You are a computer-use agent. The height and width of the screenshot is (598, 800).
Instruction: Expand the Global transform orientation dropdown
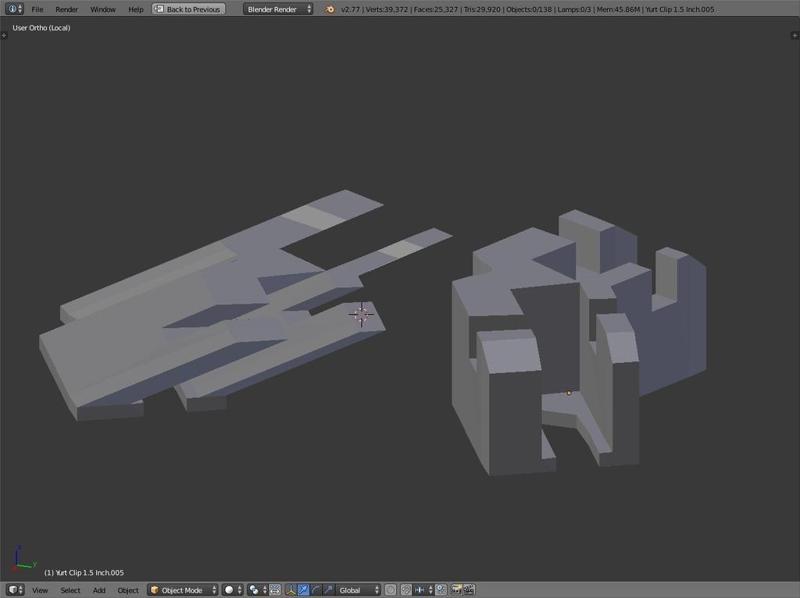(358, 590)
